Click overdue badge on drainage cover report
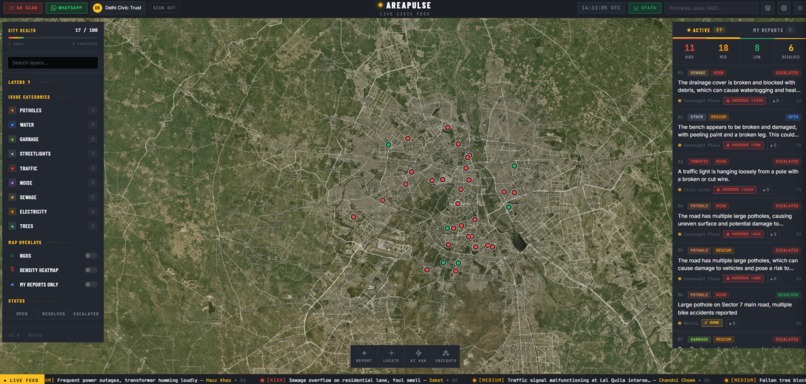Viewport: 806px width, 384px height. click(744, 101)
